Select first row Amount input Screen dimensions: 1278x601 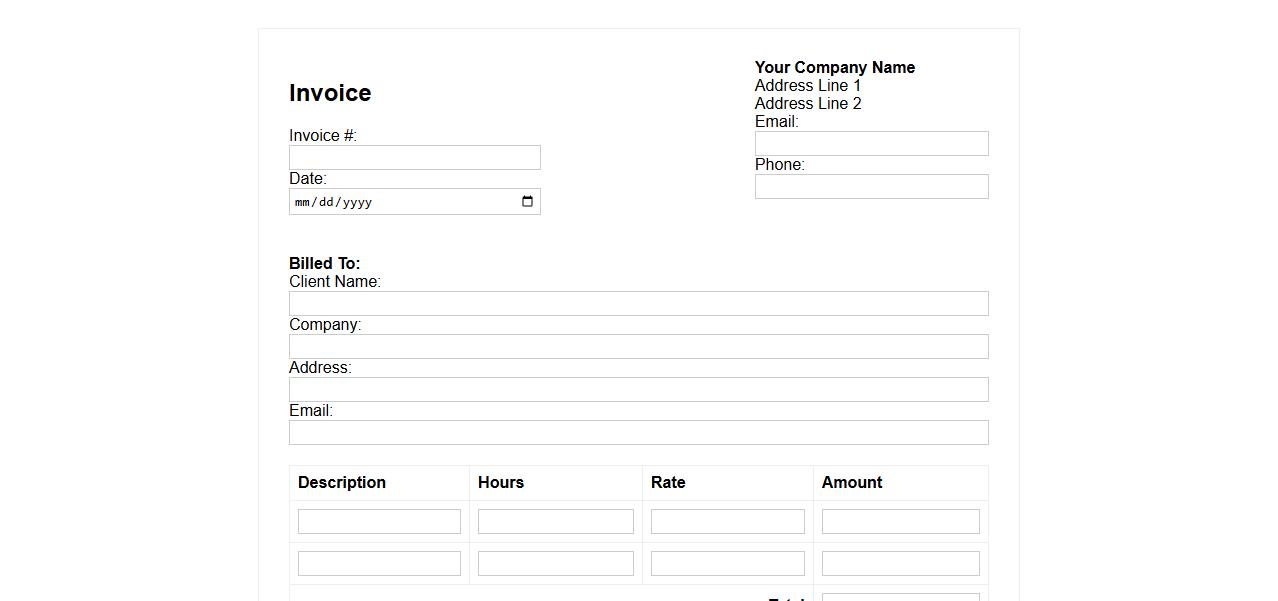pos(900,521)
